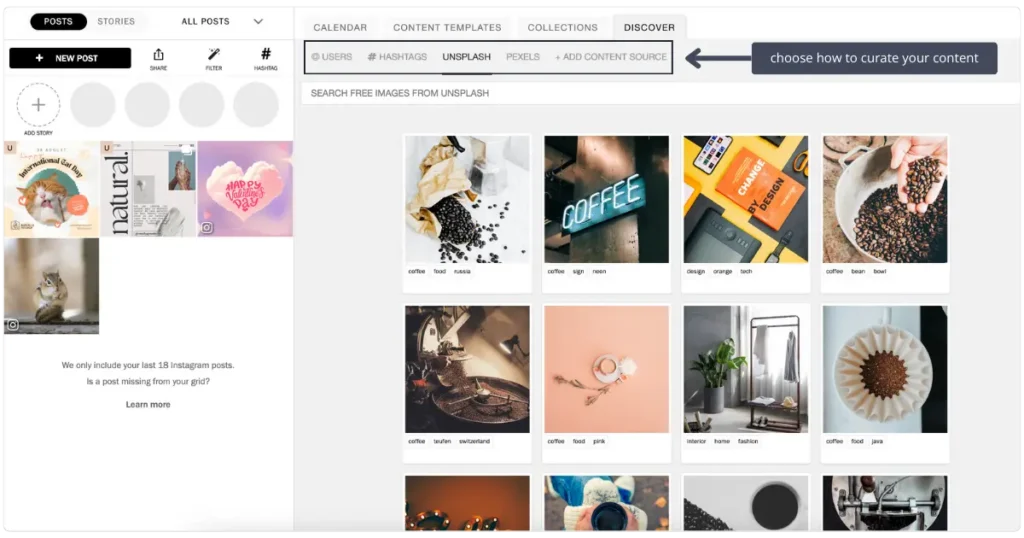This screenshot has height=538, width=1024.
Task: Click the U badge on natural post
Action: [107, 148]
